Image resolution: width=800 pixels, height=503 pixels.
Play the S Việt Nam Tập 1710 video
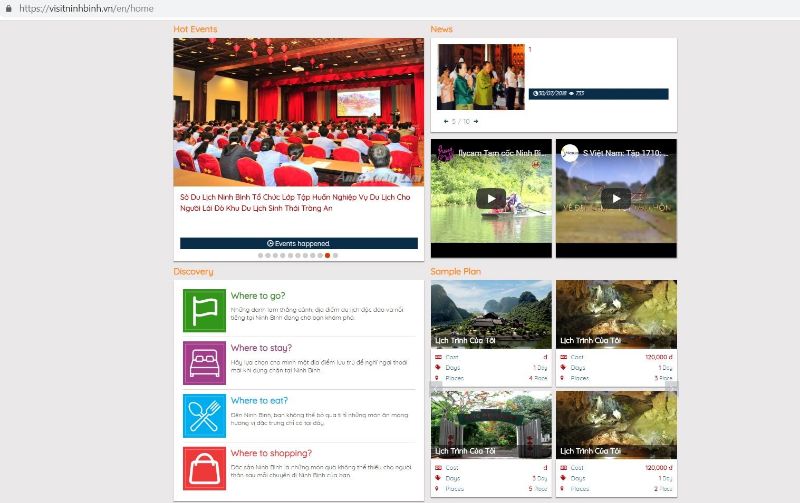615,198
